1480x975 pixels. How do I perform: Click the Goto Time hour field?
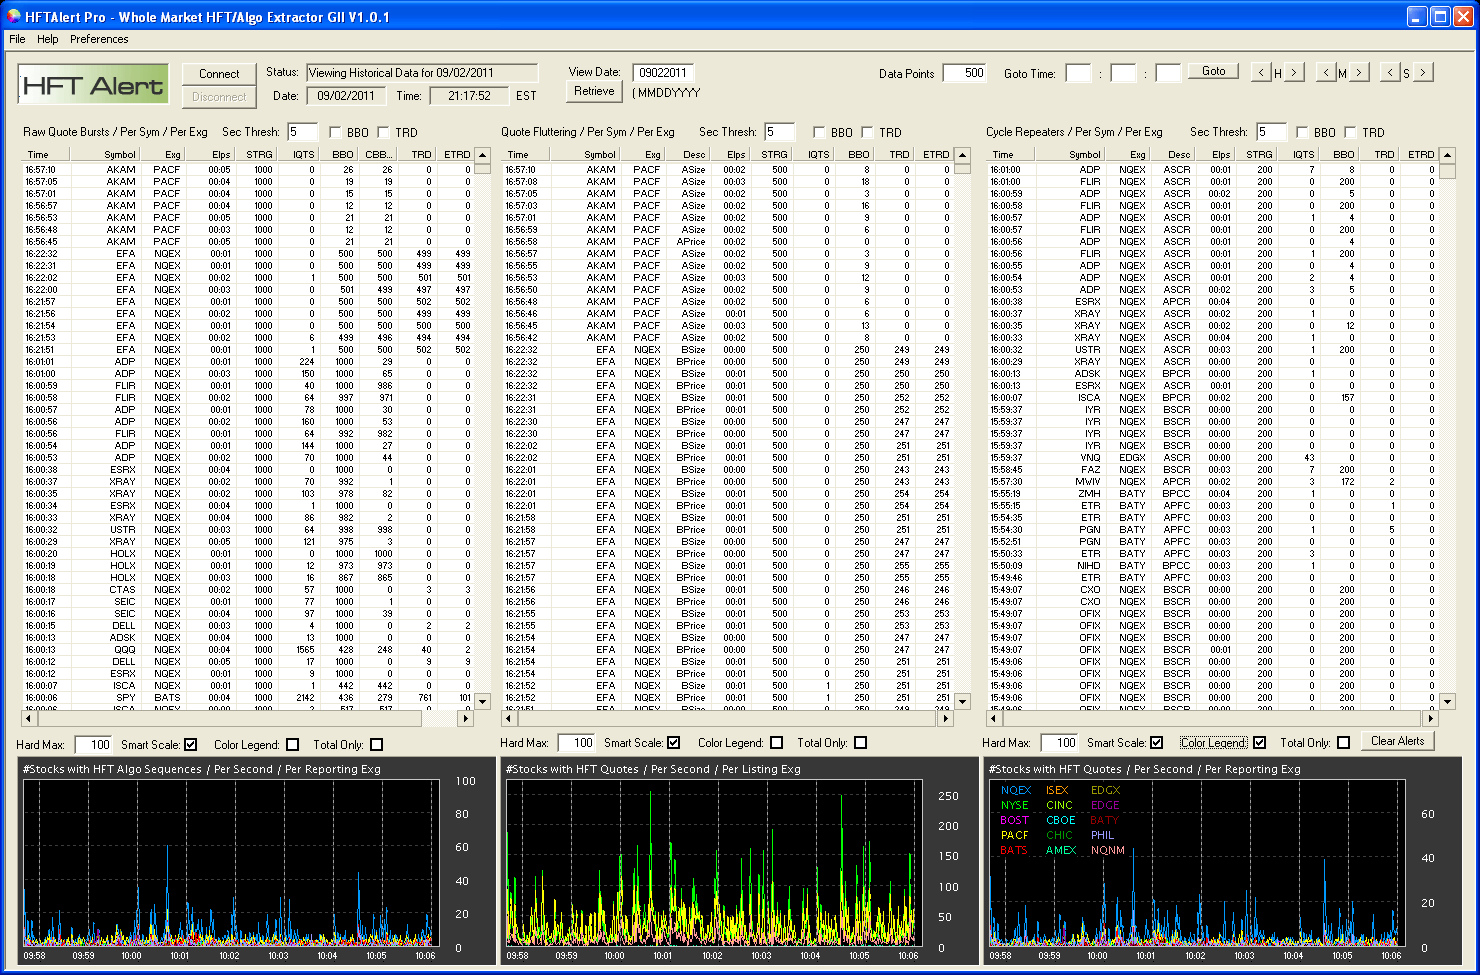pyautogui.click(x=1078, y=73)
